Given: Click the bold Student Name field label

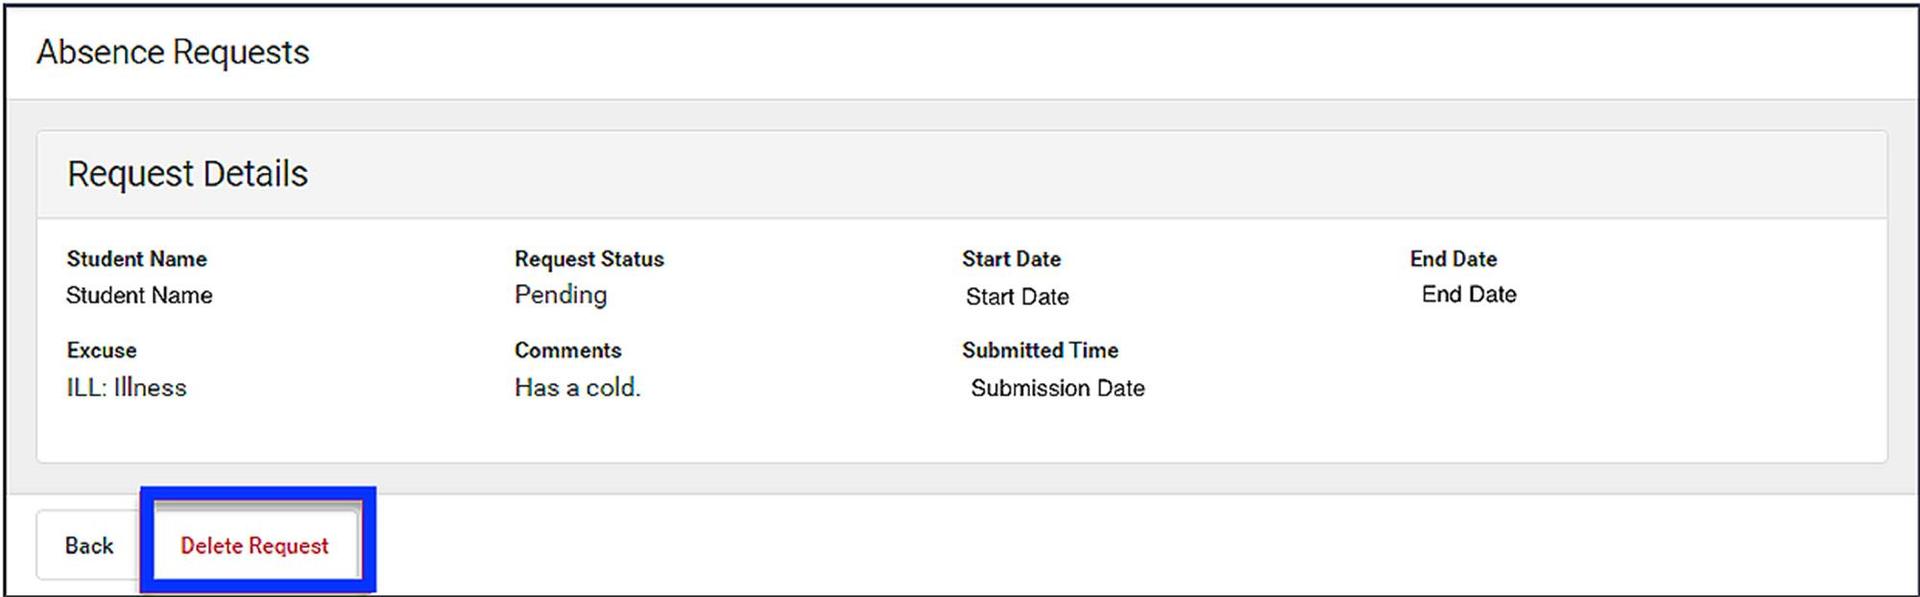Looking at the screenshot, I should point(137,259).
